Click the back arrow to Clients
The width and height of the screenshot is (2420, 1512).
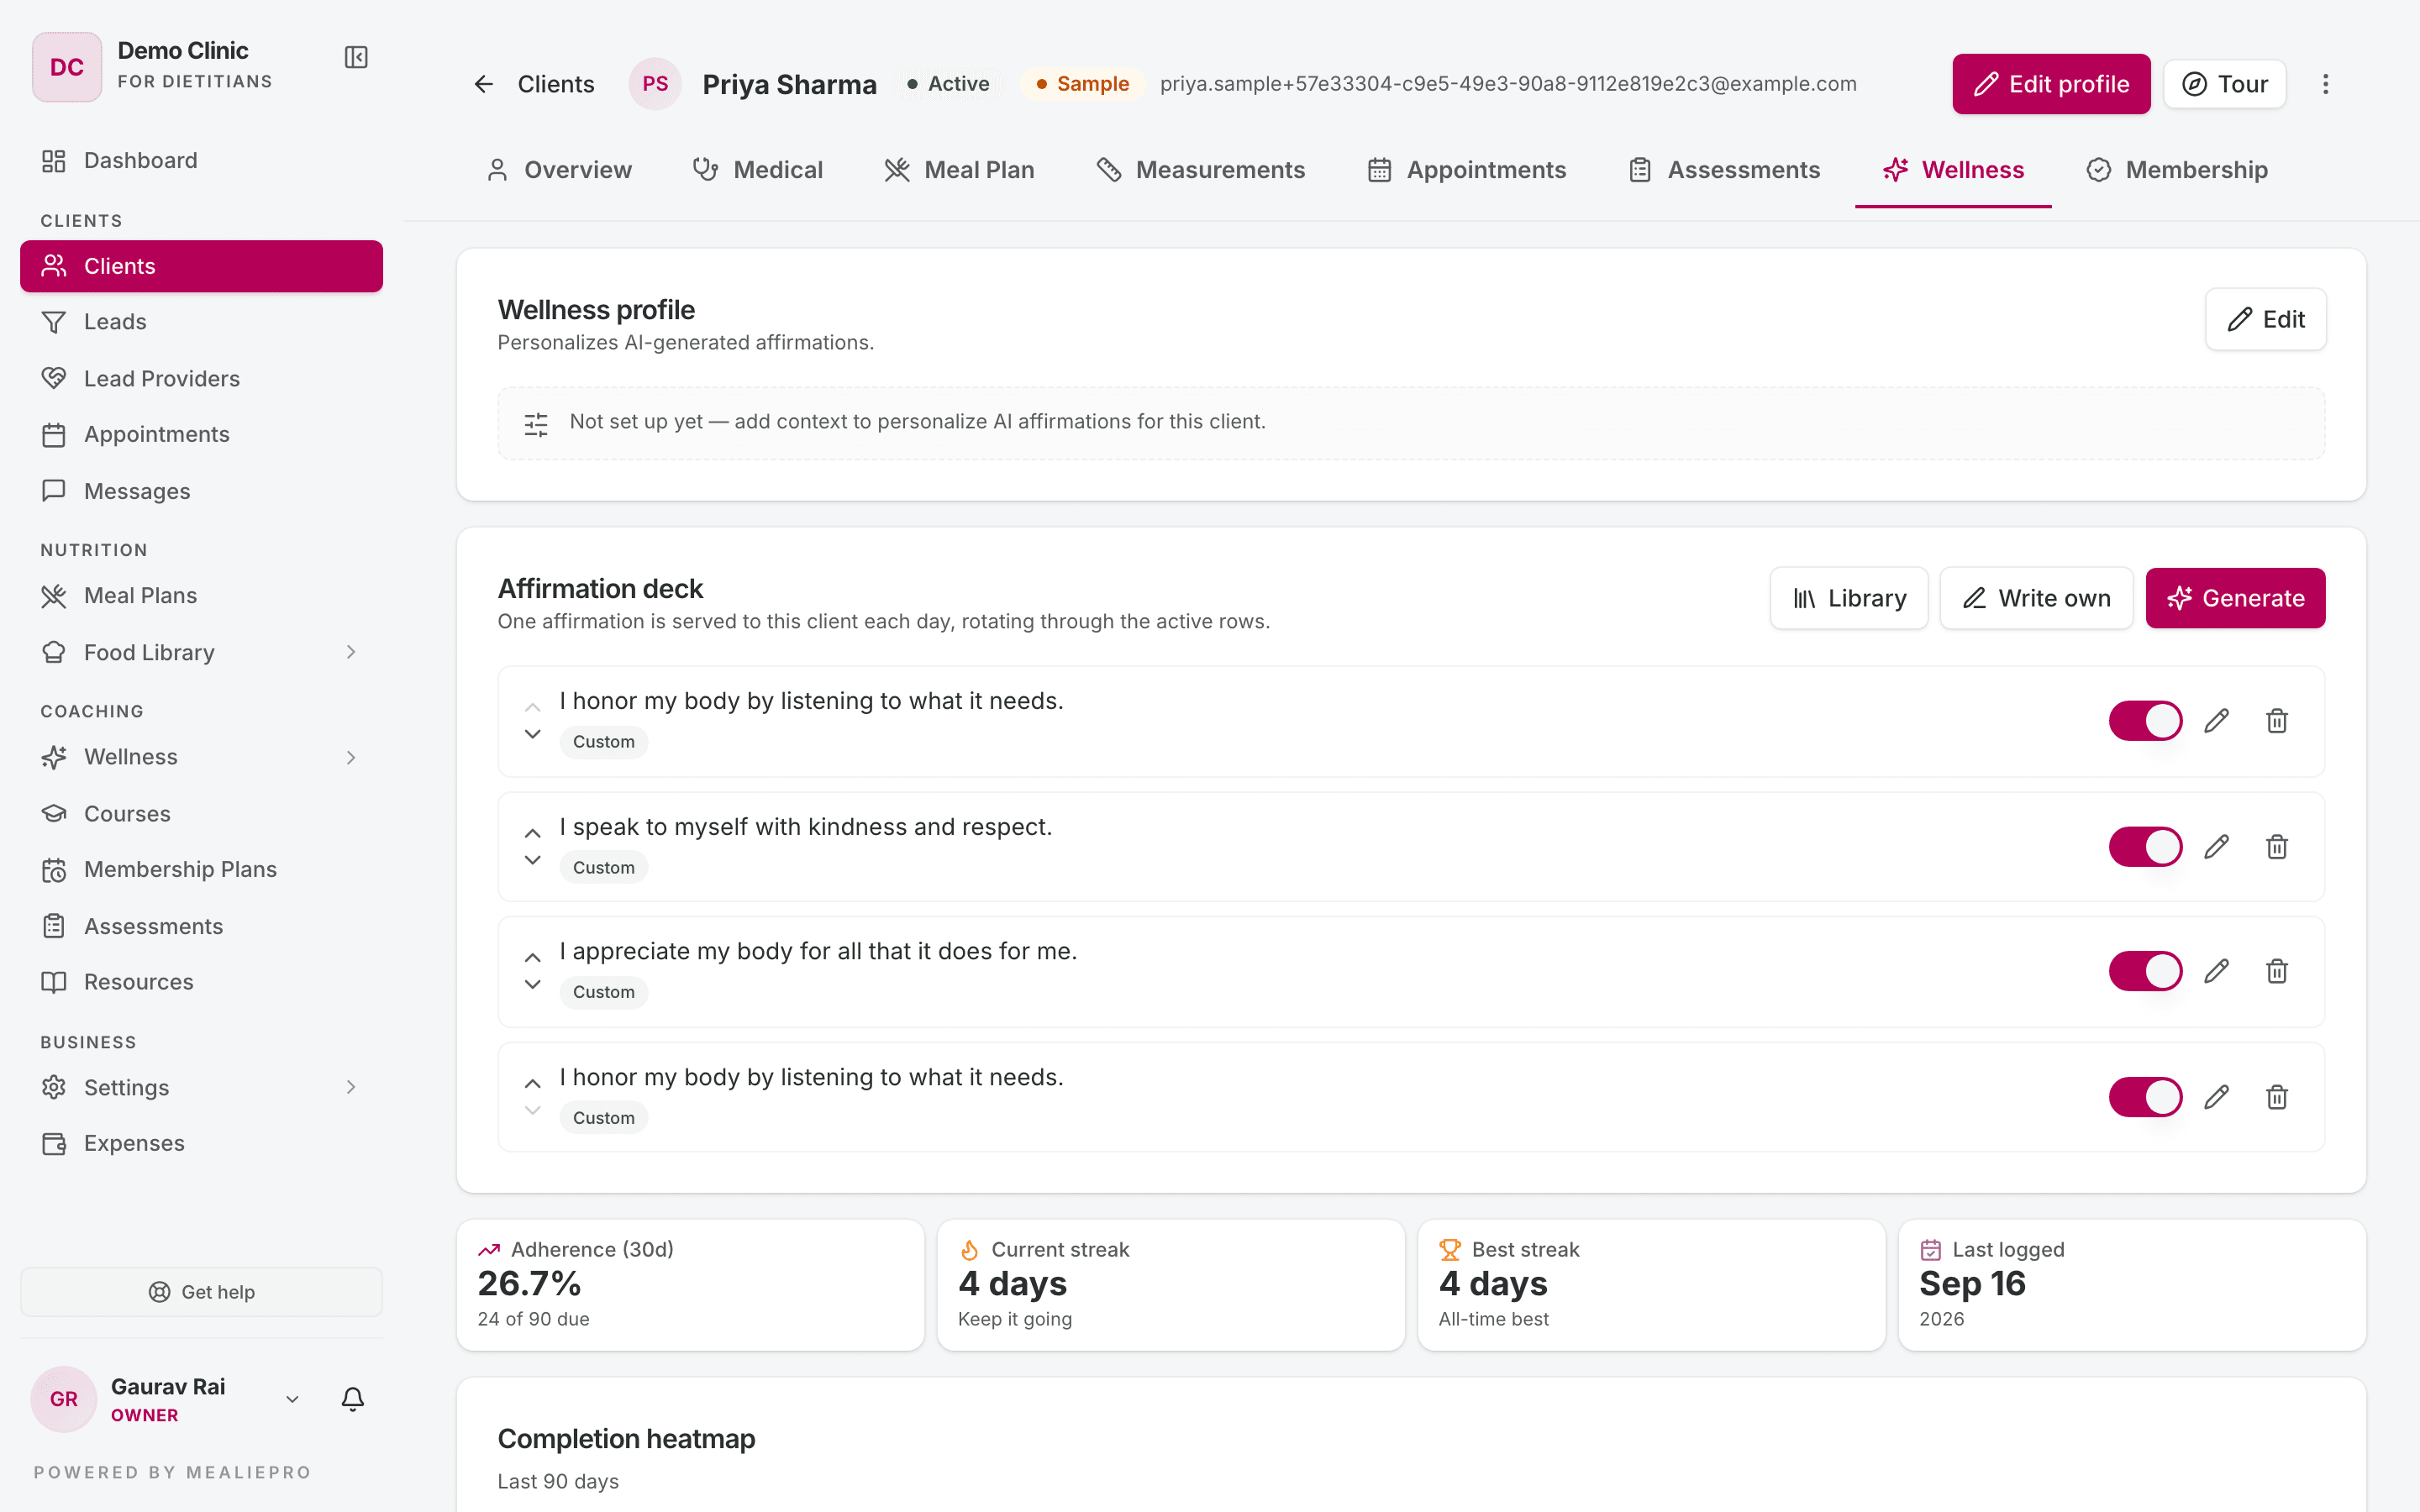[x=484, y=84]
